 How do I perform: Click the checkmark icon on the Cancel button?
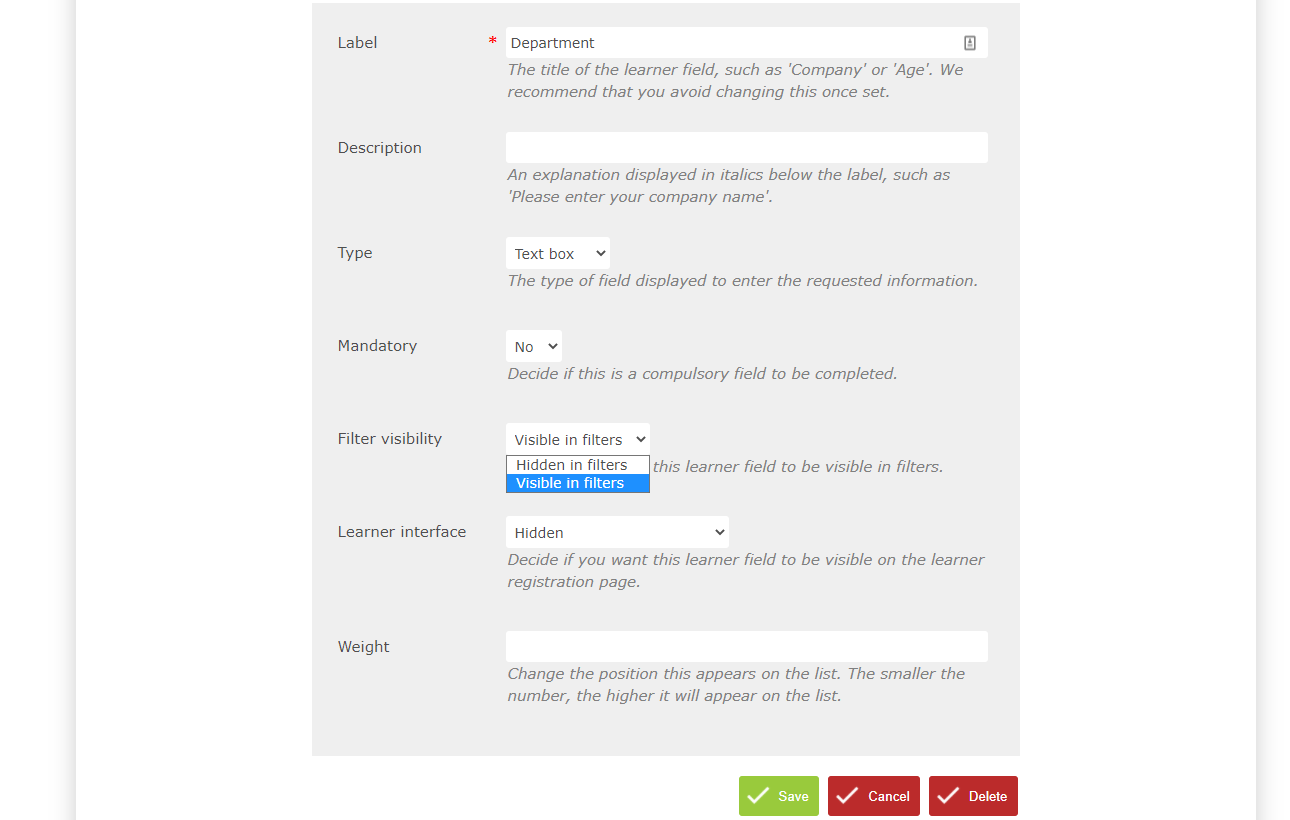pyautogui.click(x=849, y=795)
